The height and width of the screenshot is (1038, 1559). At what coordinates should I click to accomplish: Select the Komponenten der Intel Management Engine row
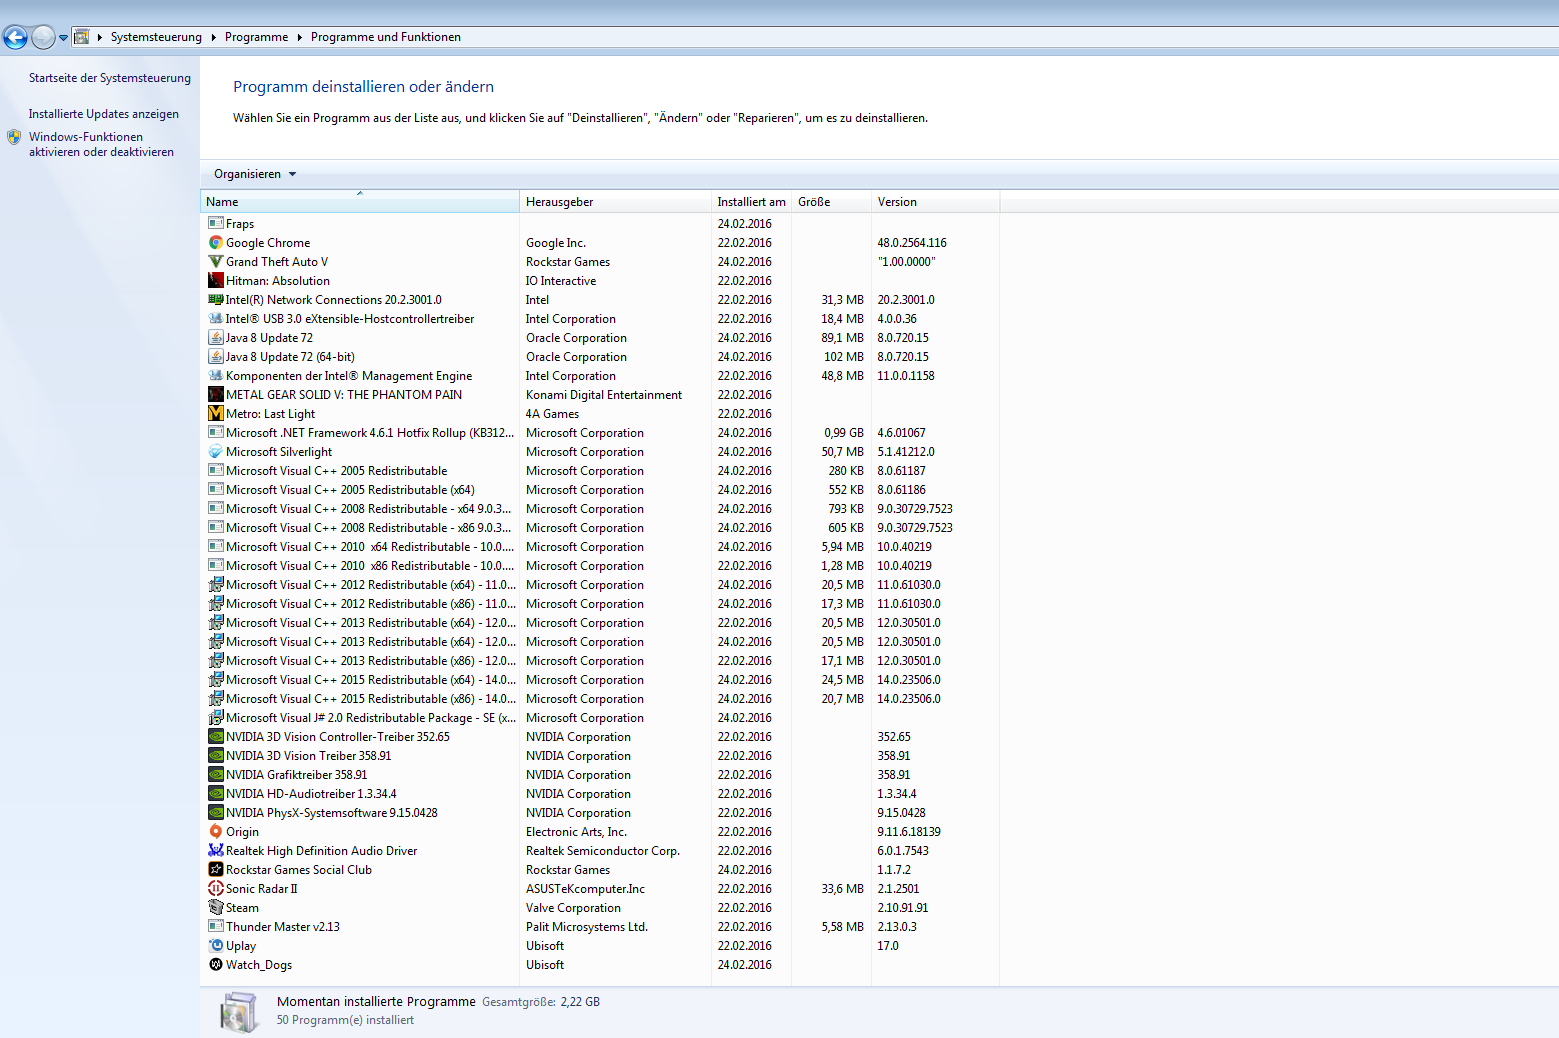click(600, 376)
